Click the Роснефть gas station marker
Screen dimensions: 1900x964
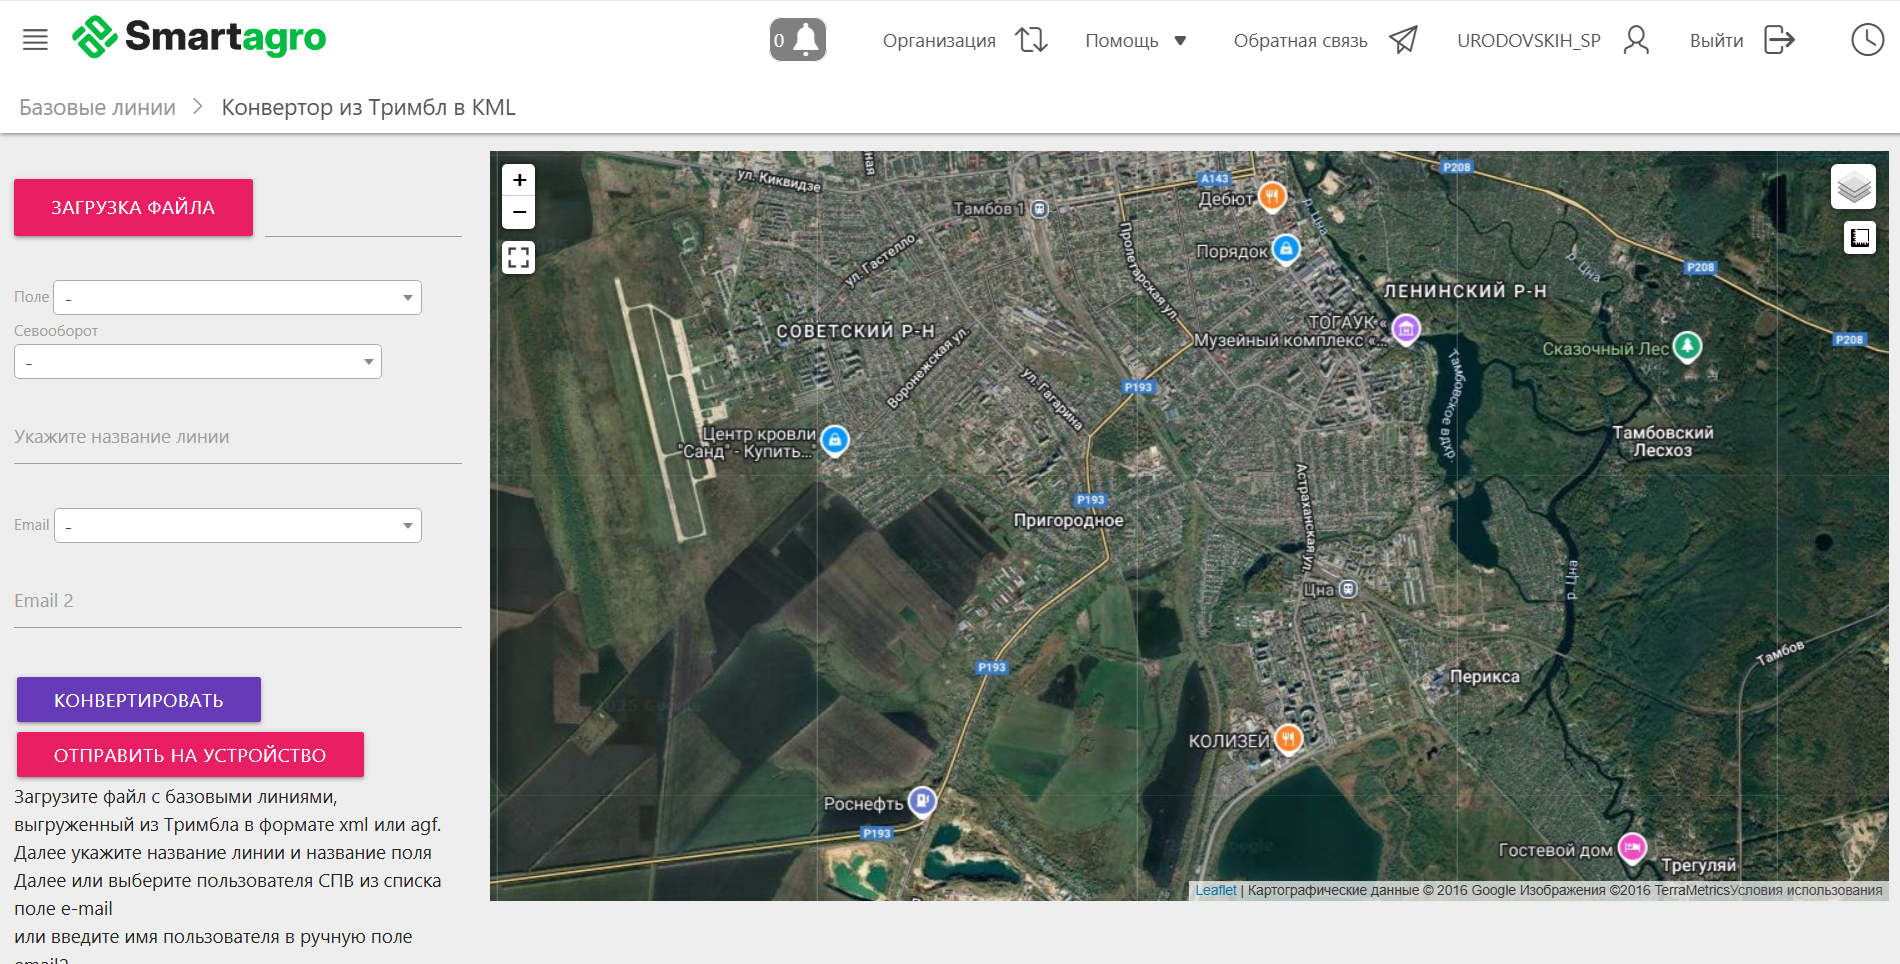(x=922, y=800)
